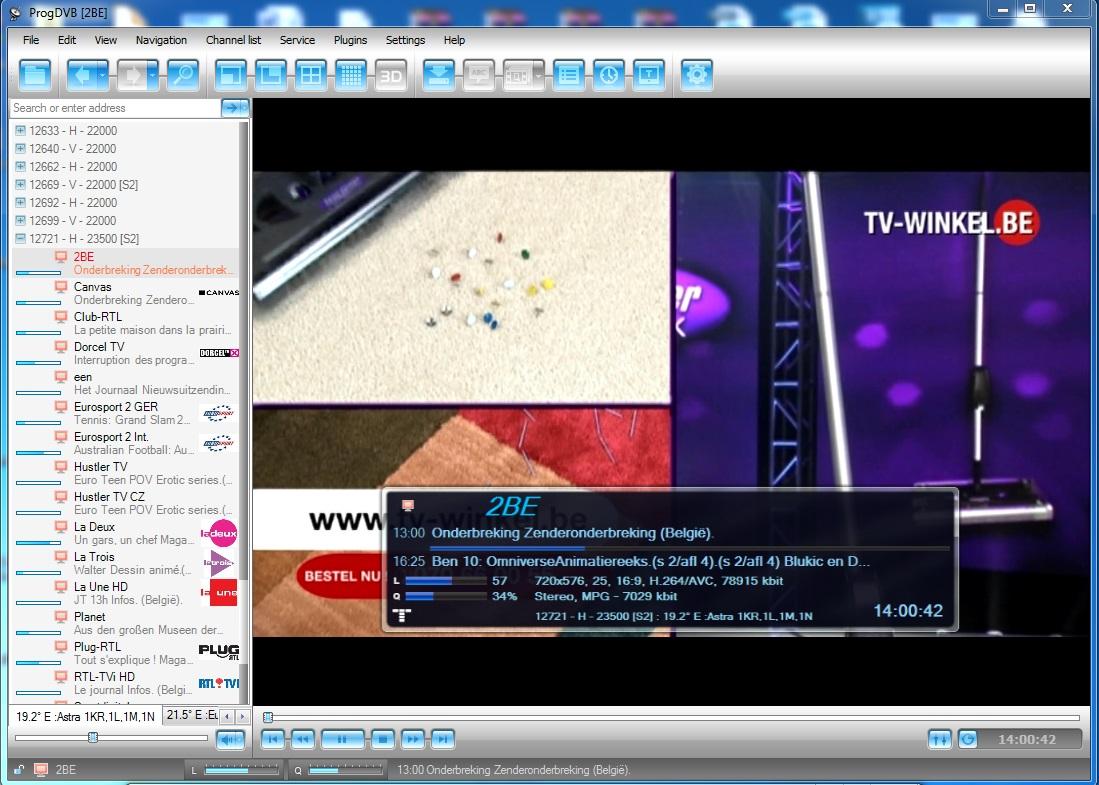Collapse the 12721 - H - 23500 [S2] transponder
Viewport: 1099px width, 785px height.
[20, 238]
